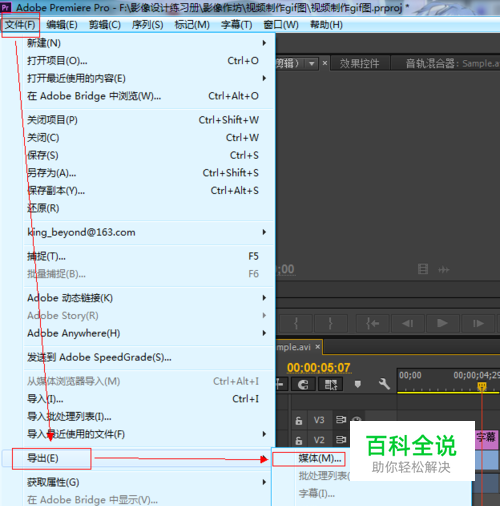Open the 序列(S) menu

coord(147,25)
